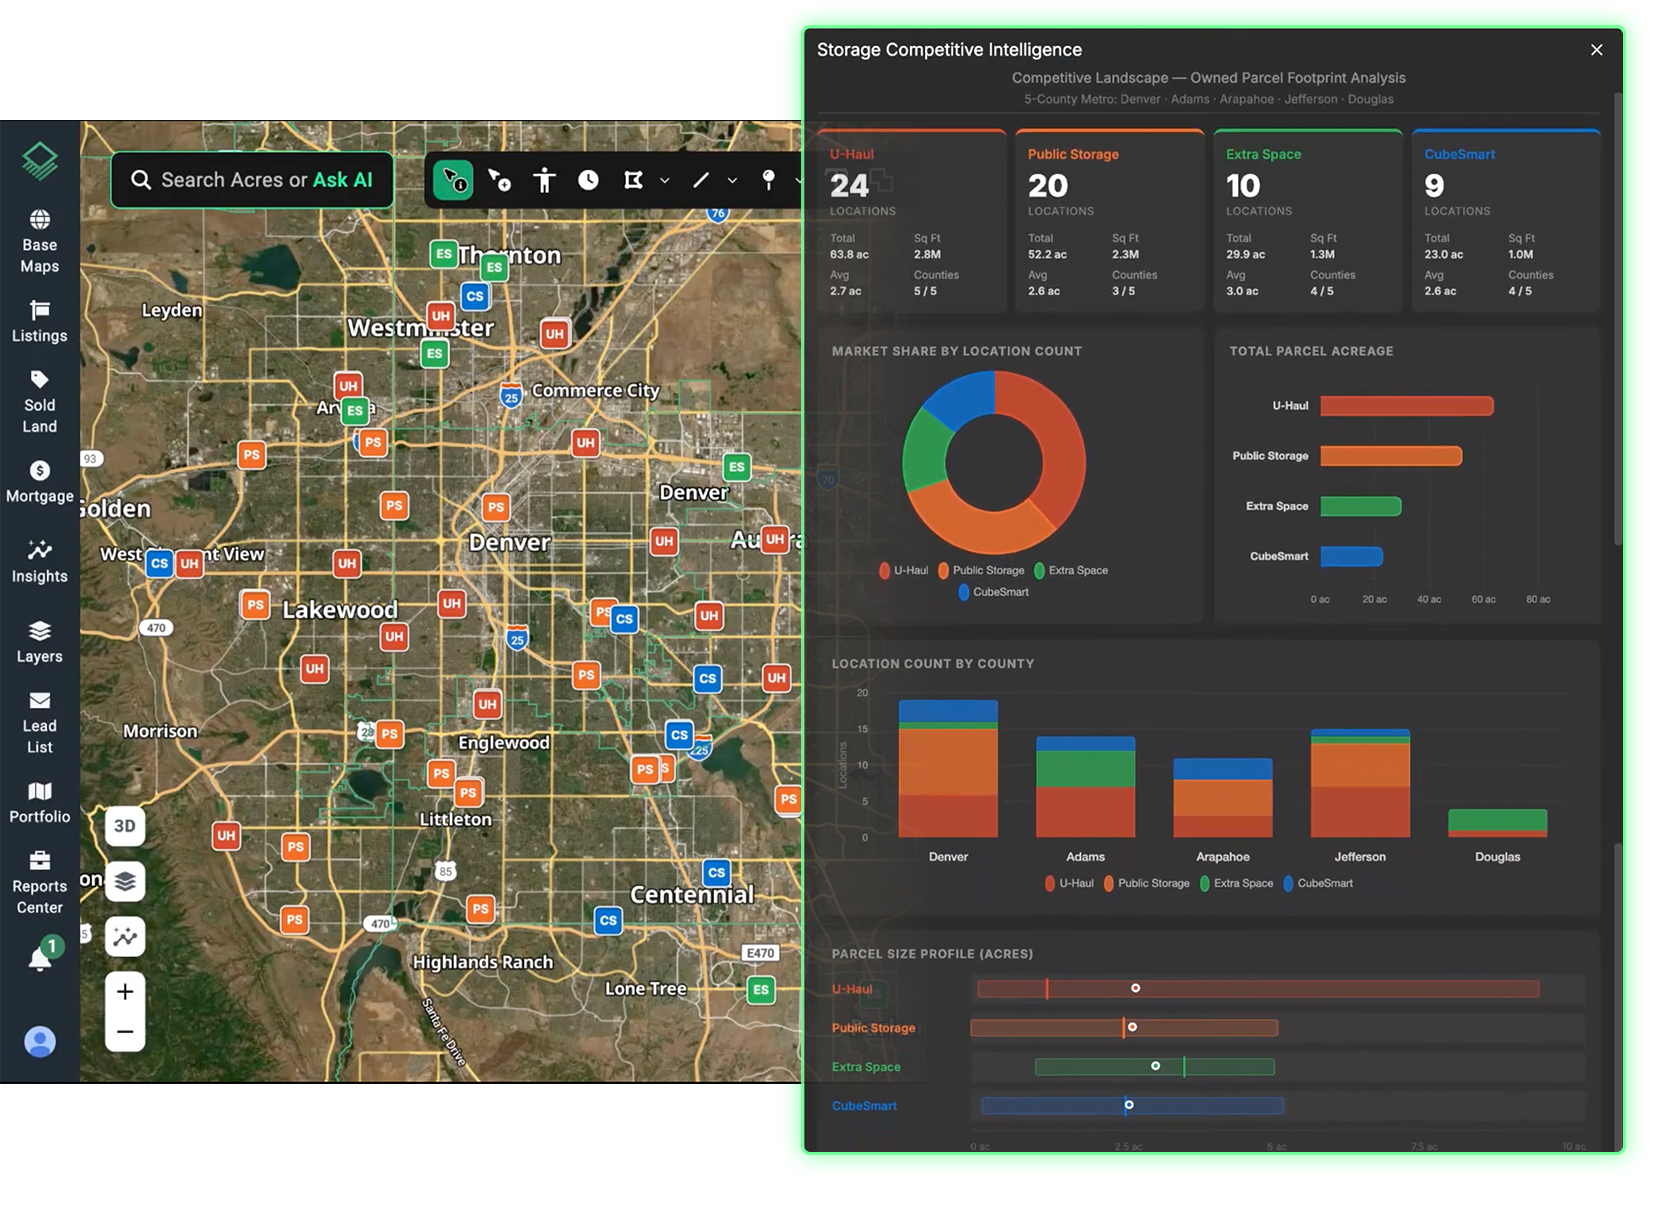Open notifications bell with badge 1
This screenshot has height=1205, width=1655.
(43, 954)
